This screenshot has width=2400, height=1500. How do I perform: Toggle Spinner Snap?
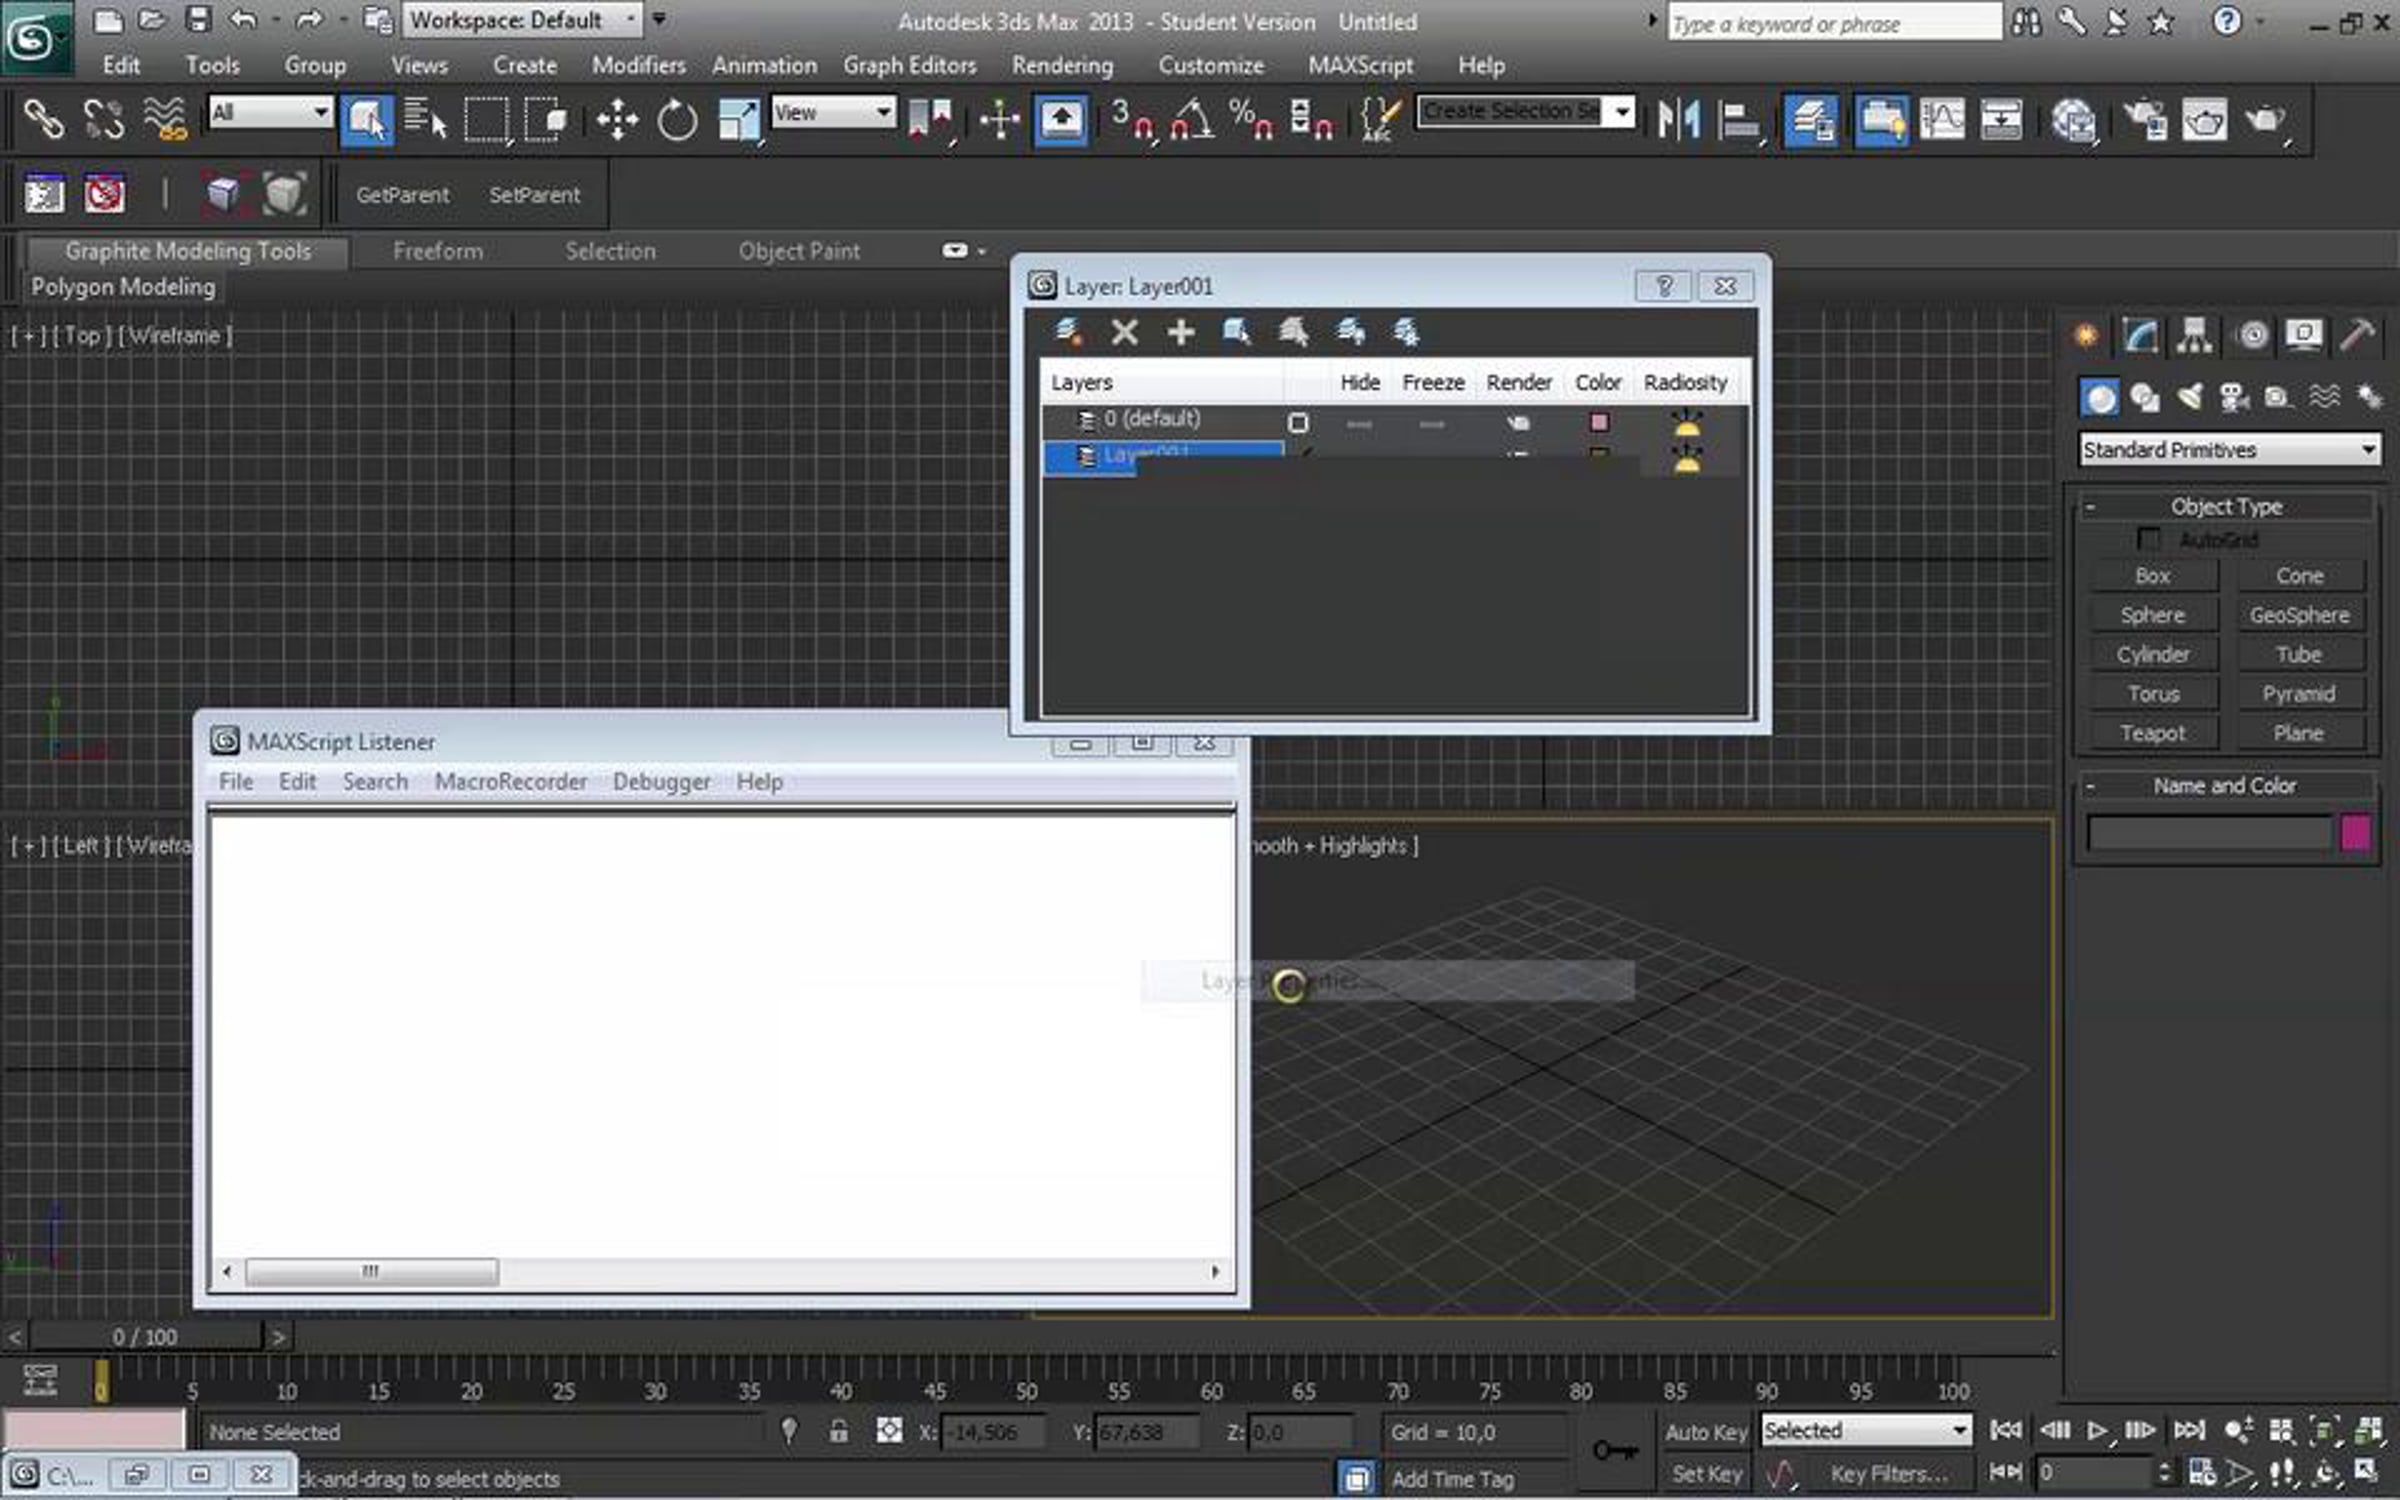(1310, 120)
